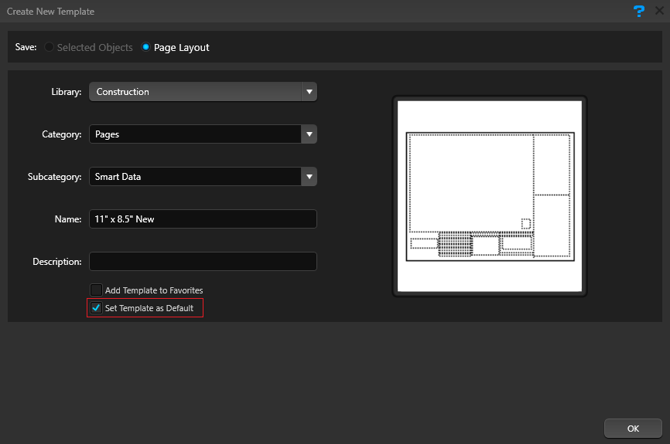Click into the Name field

coord(203,219)
